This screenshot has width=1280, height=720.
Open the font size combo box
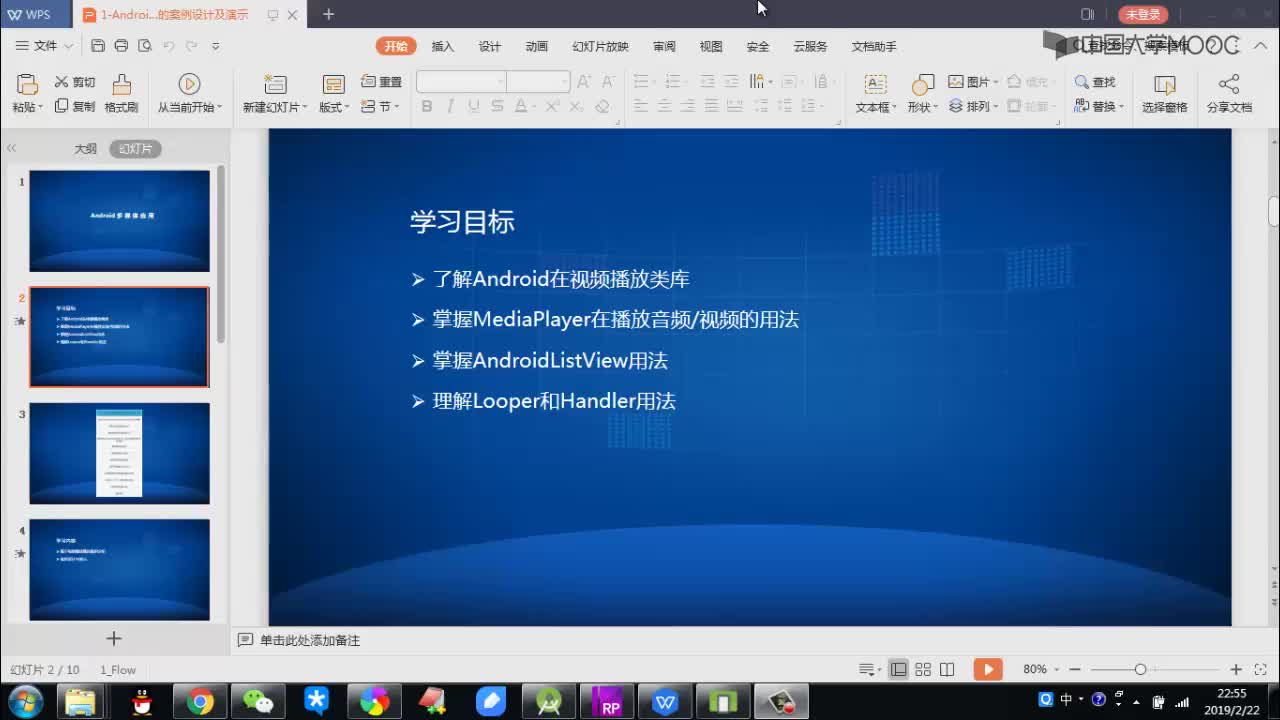[x=538, y=82]
